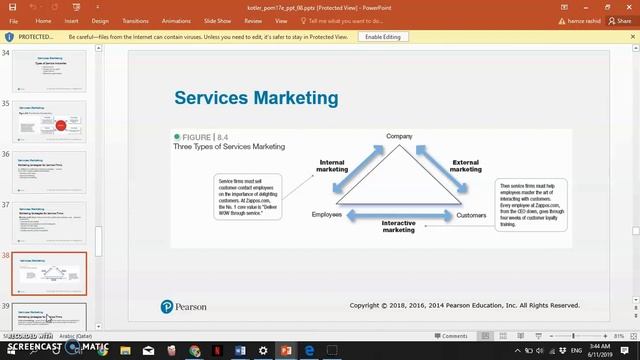
Task: Open the Mail app from the taskbar
Action: 149,350
